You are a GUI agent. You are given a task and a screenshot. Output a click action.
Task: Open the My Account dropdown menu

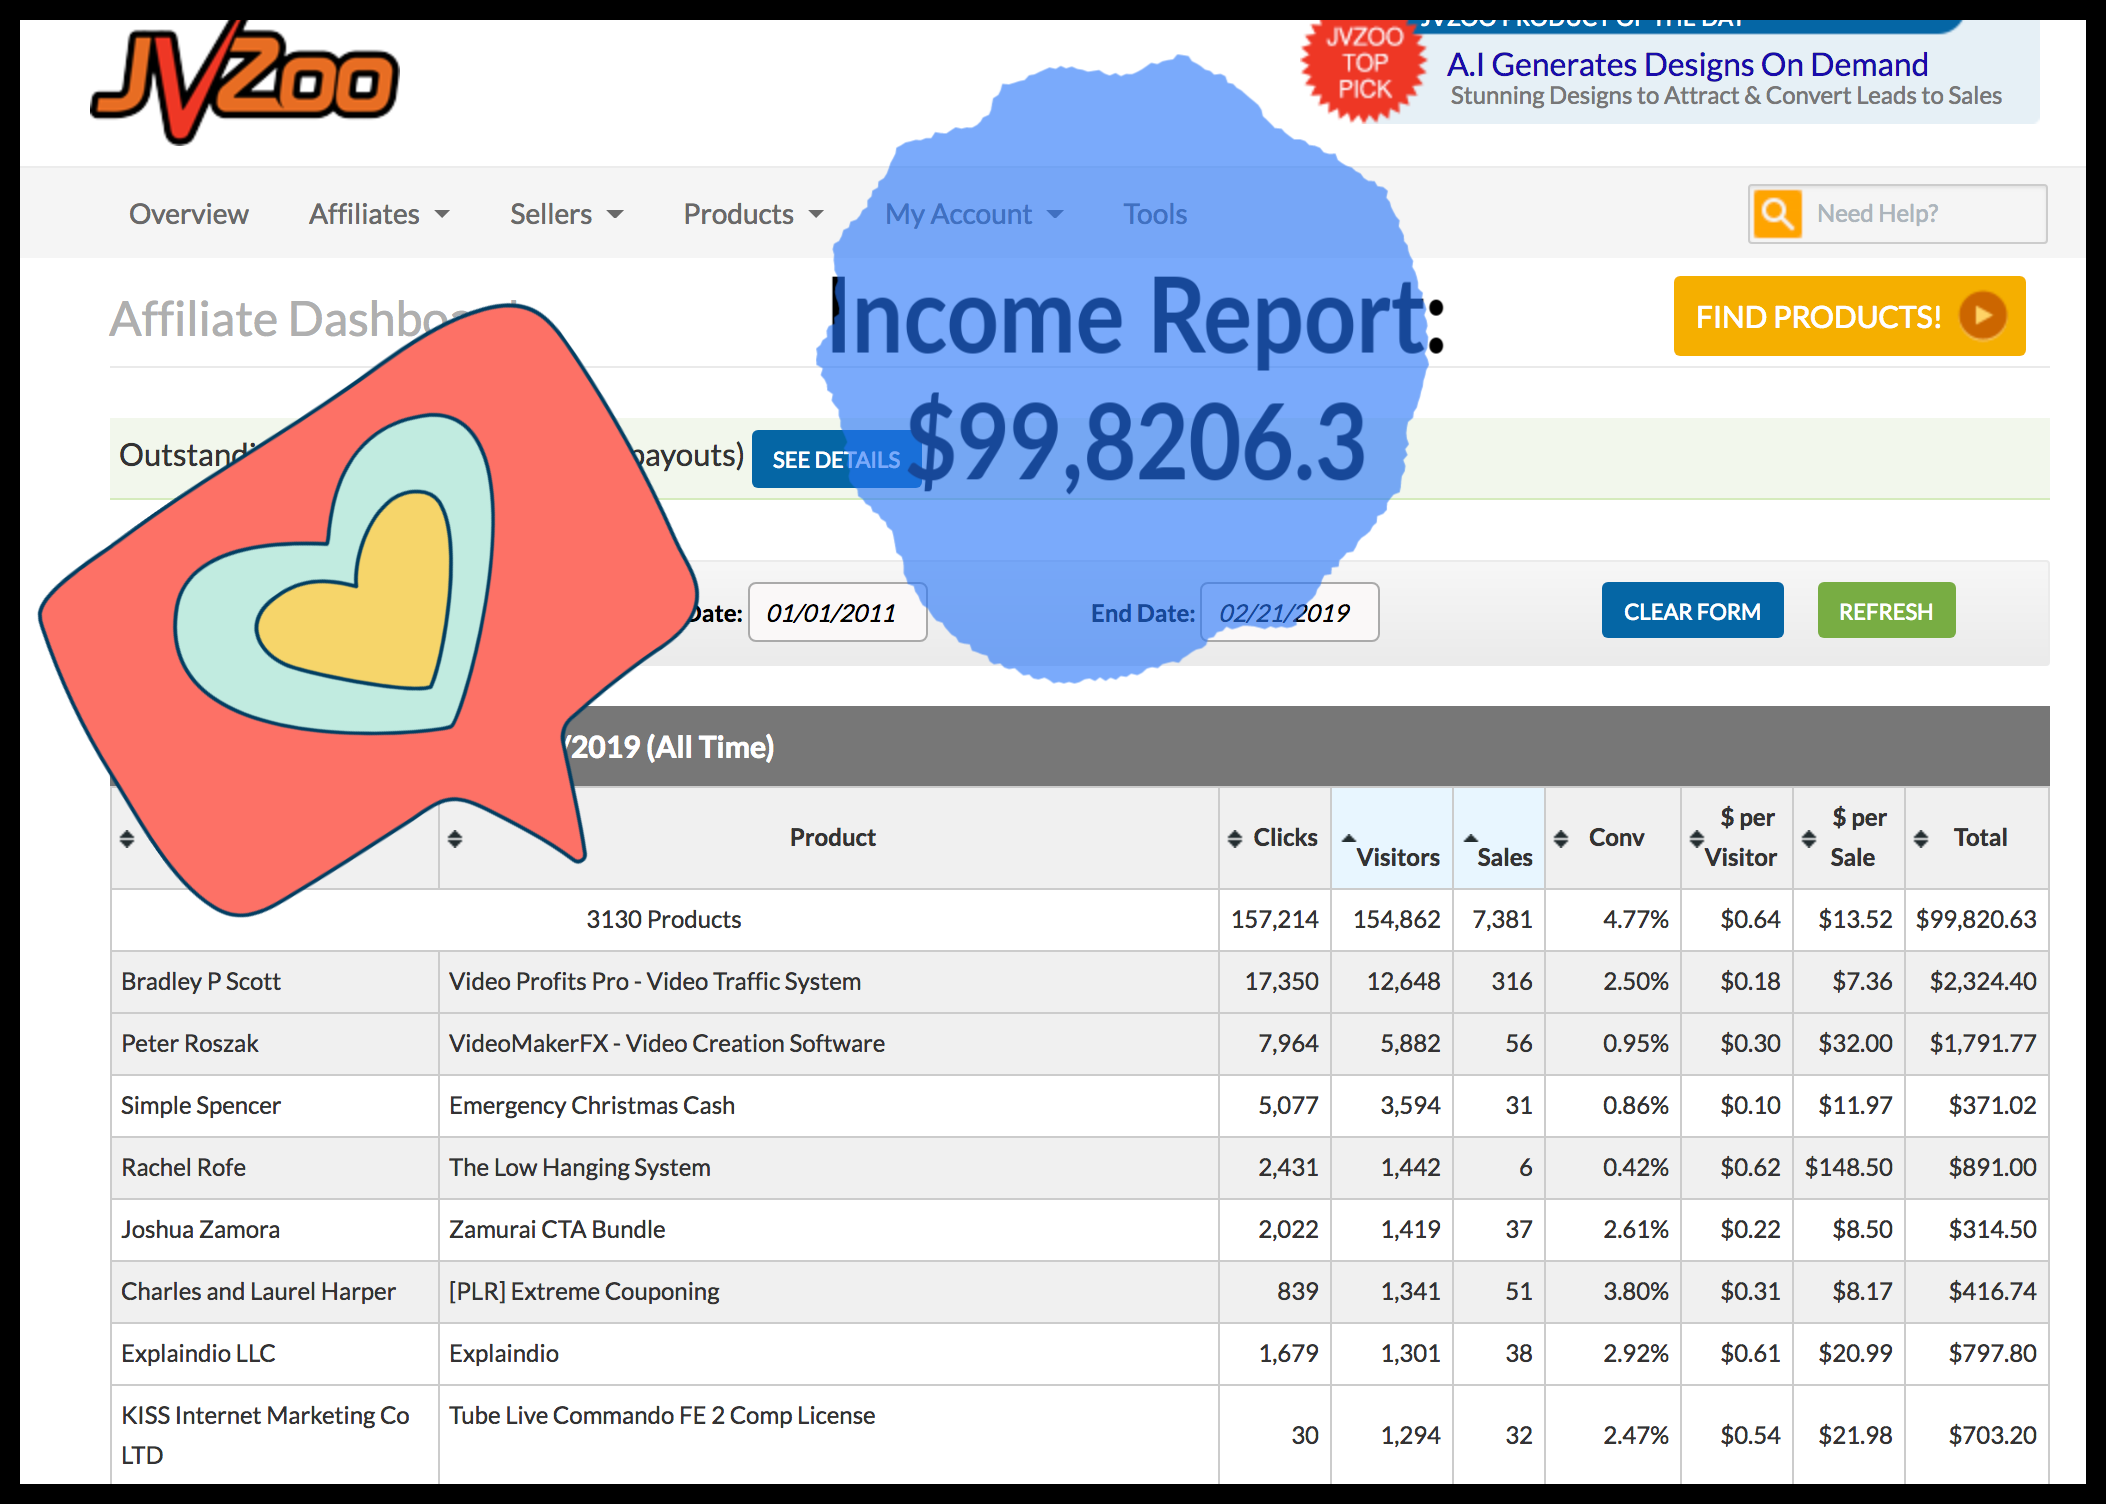click(x=974, y=214)
